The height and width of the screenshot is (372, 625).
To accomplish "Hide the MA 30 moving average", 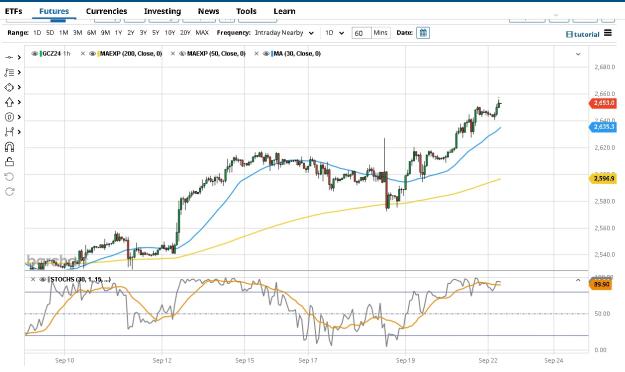I will click(266, 53).
